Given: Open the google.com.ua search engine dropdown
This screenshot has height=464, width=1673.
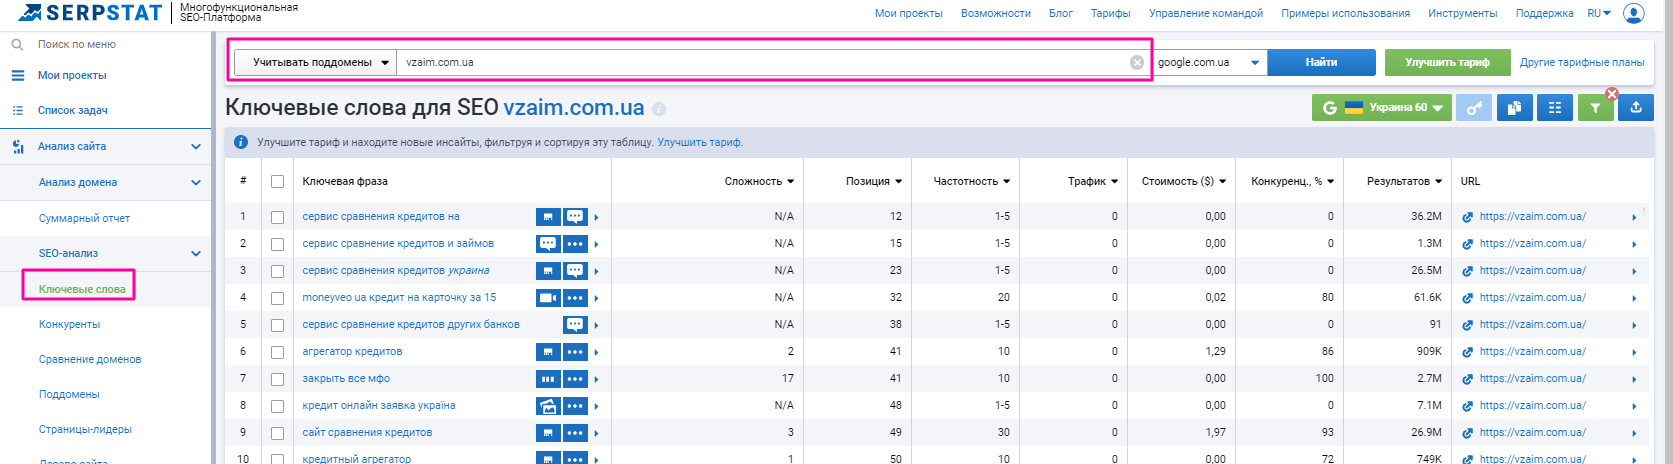Looking at the screenshot, I should point(1209,62).
